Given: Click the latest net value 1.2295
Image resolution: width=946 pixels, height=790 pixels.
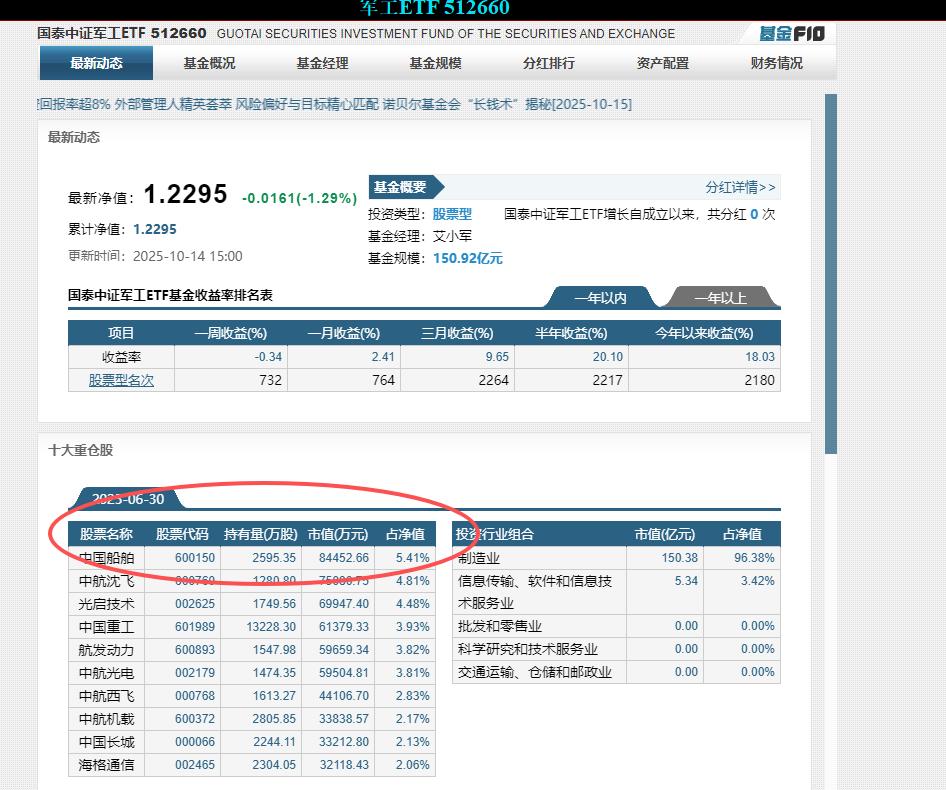Looking at the screenshot, I should coord(185,194).
